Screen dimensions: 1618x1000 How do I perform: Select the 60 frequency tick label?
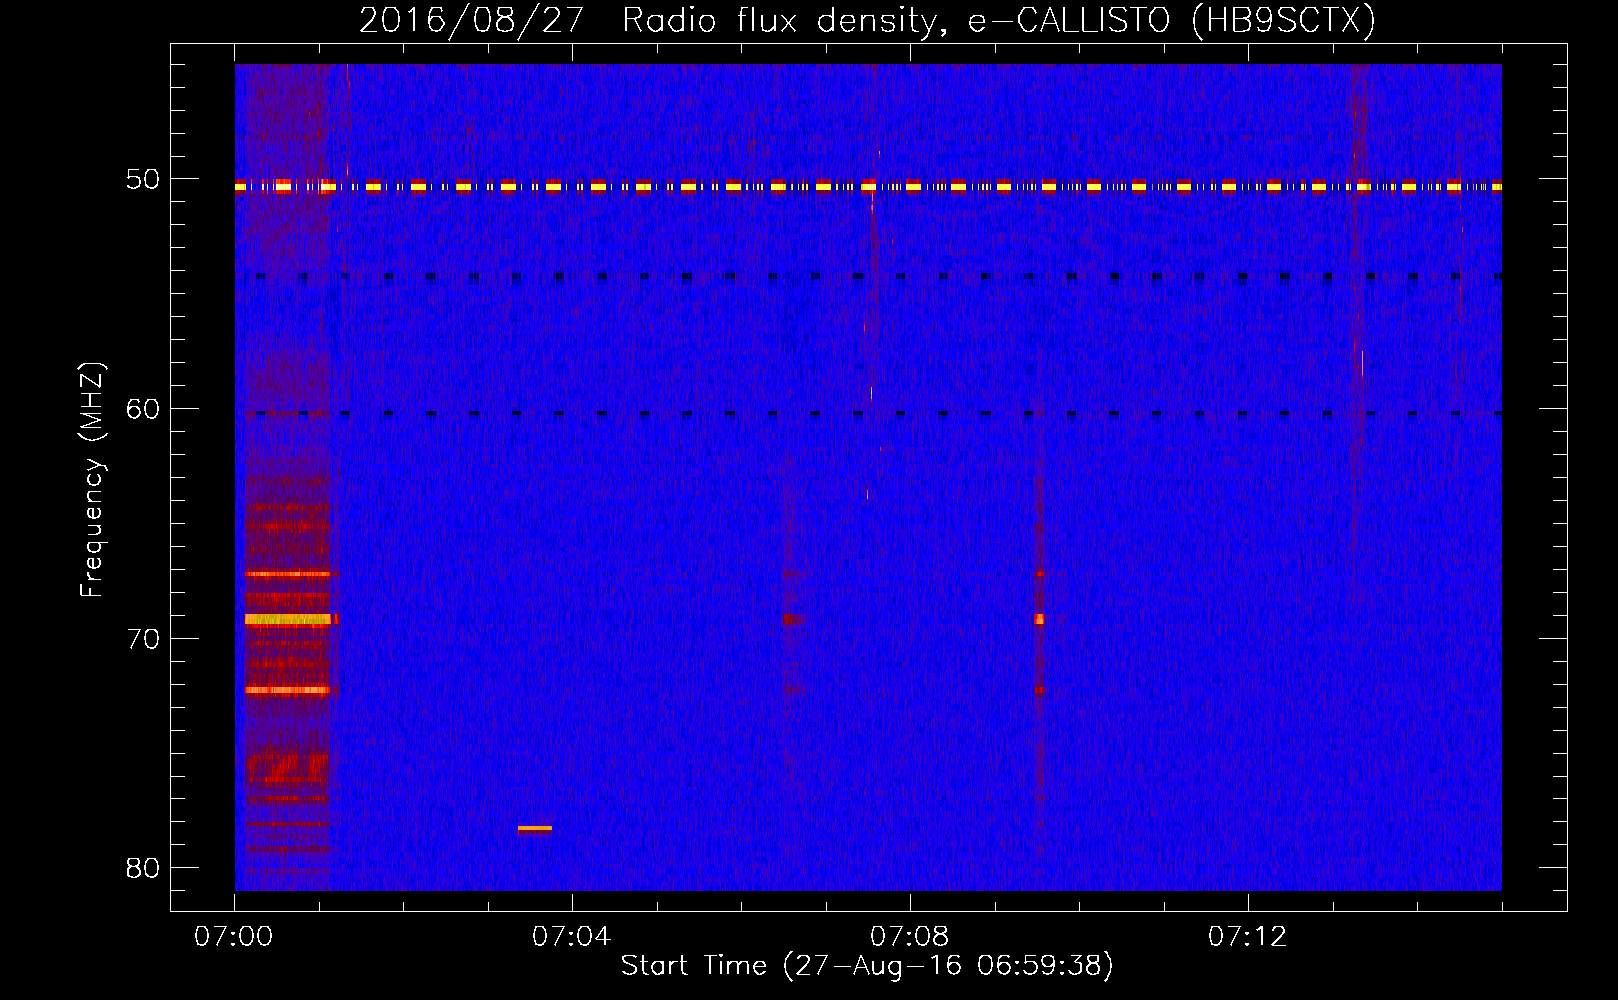143,409
